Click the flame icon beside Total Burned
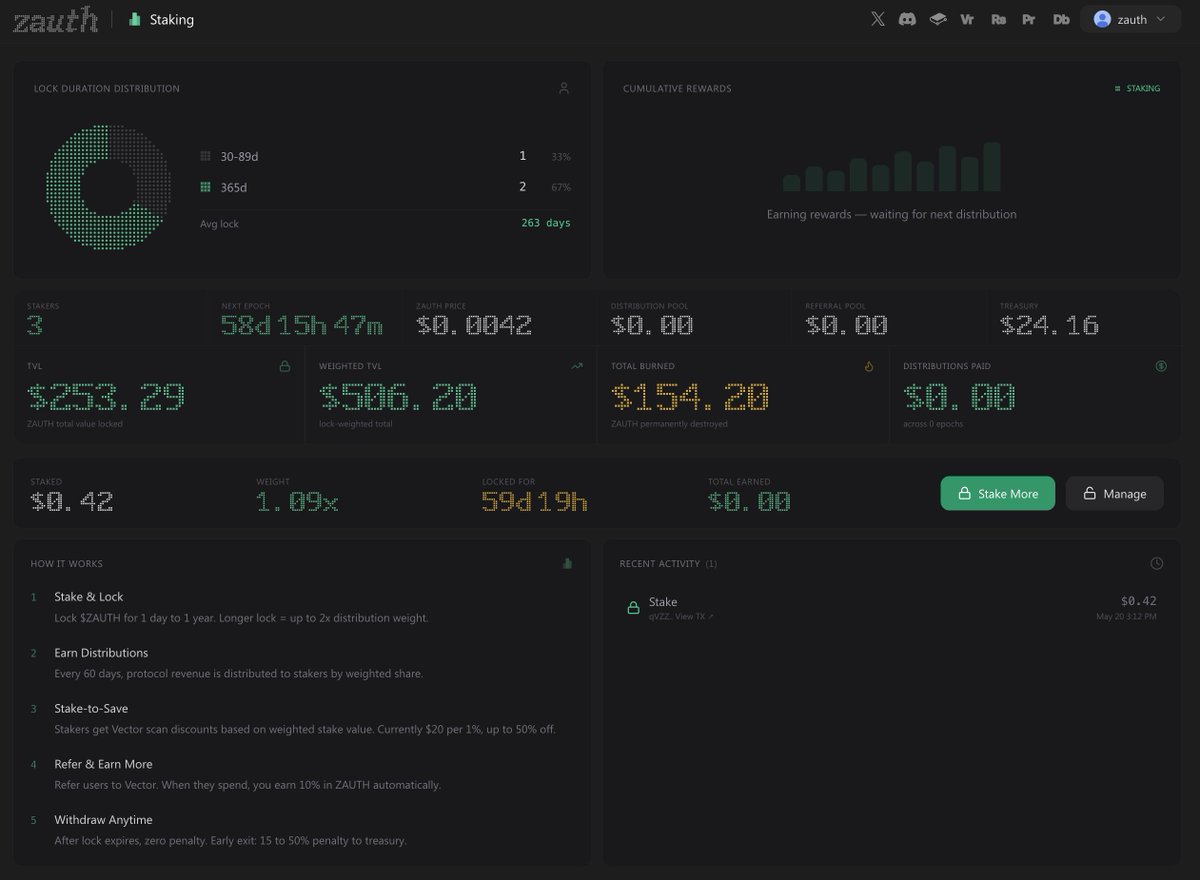 click(869, 367)
